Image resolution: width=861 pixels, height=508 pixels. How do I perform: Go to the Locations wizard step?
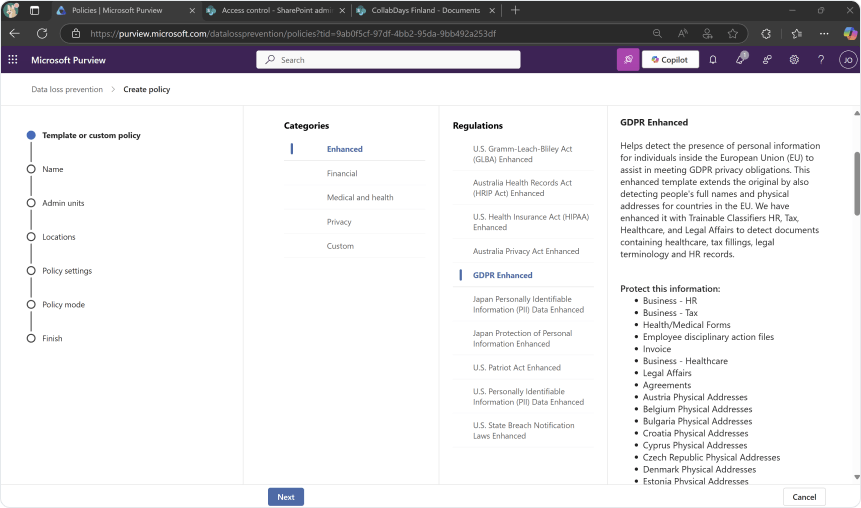(59, 237)
